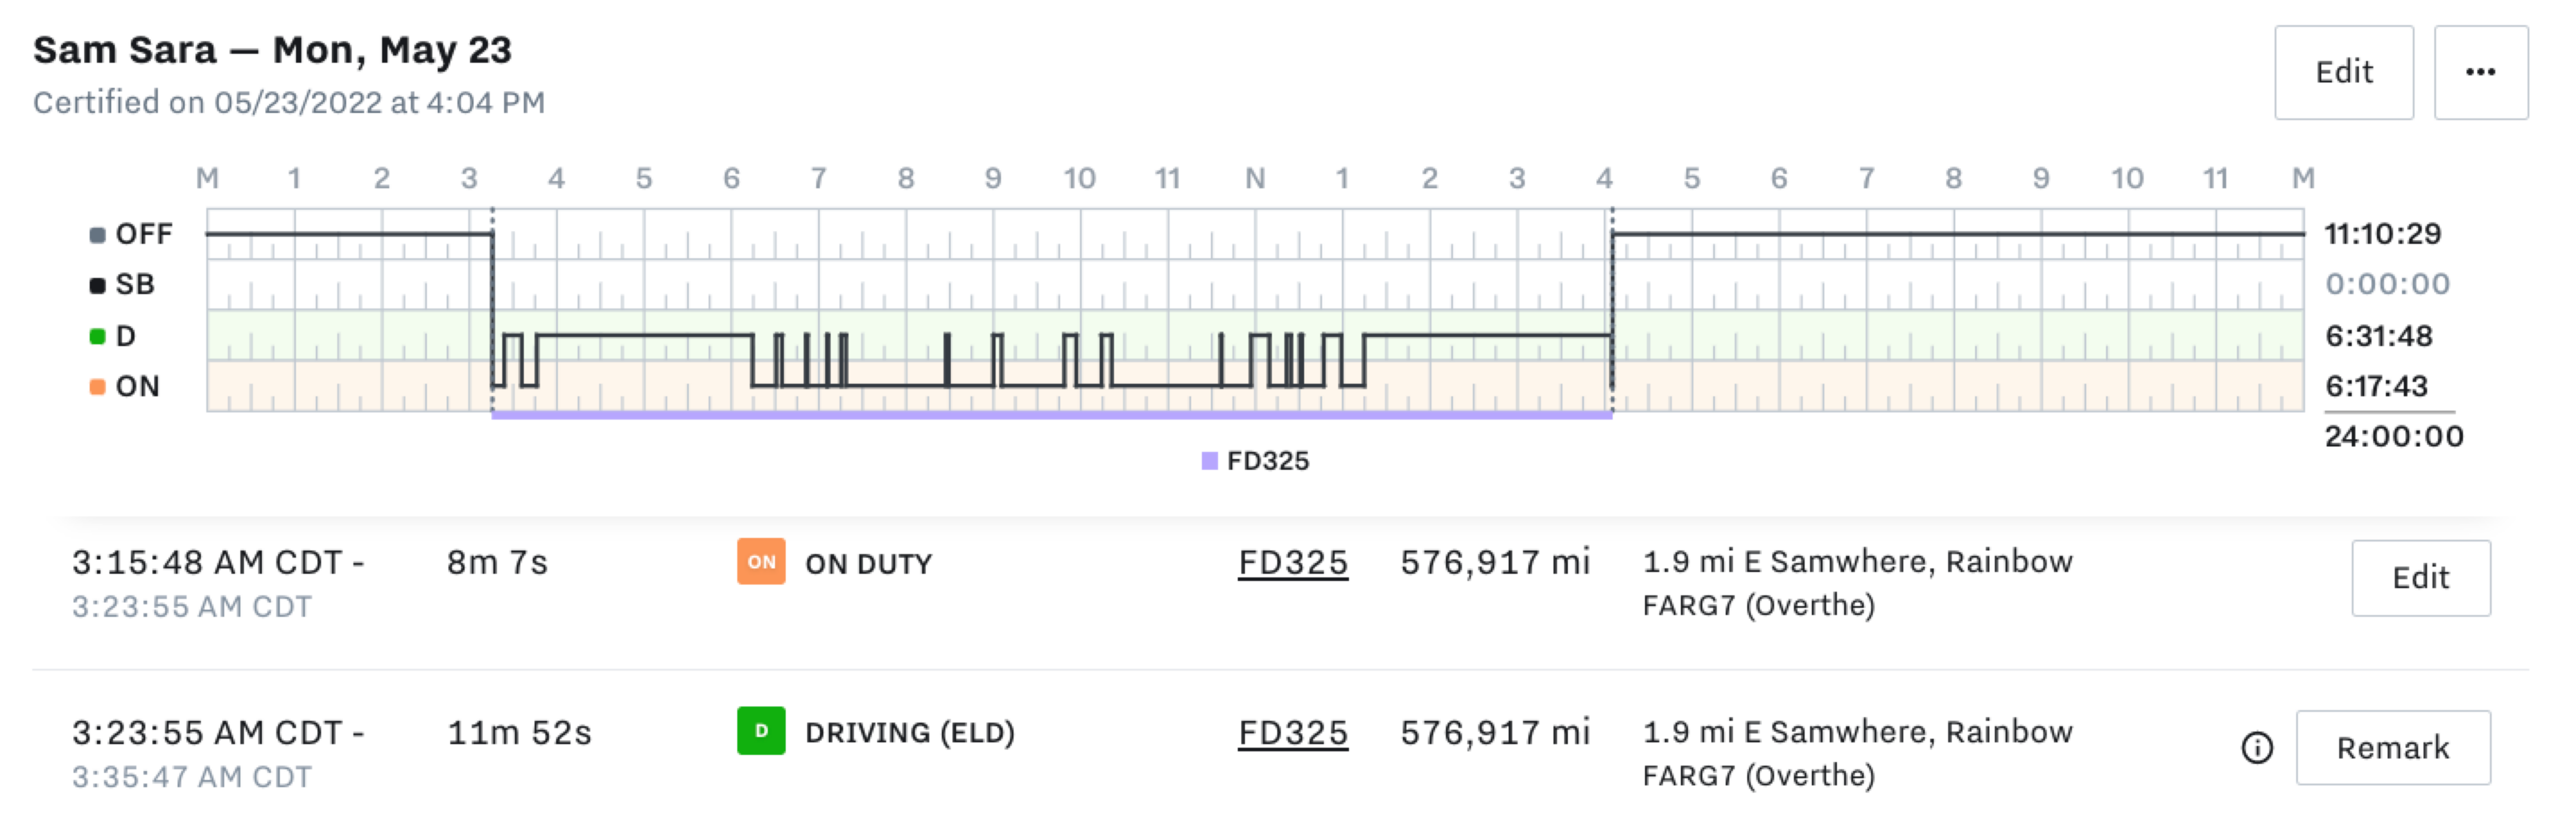Click the end time 3:35:47 AM CDT

point(191,776)
